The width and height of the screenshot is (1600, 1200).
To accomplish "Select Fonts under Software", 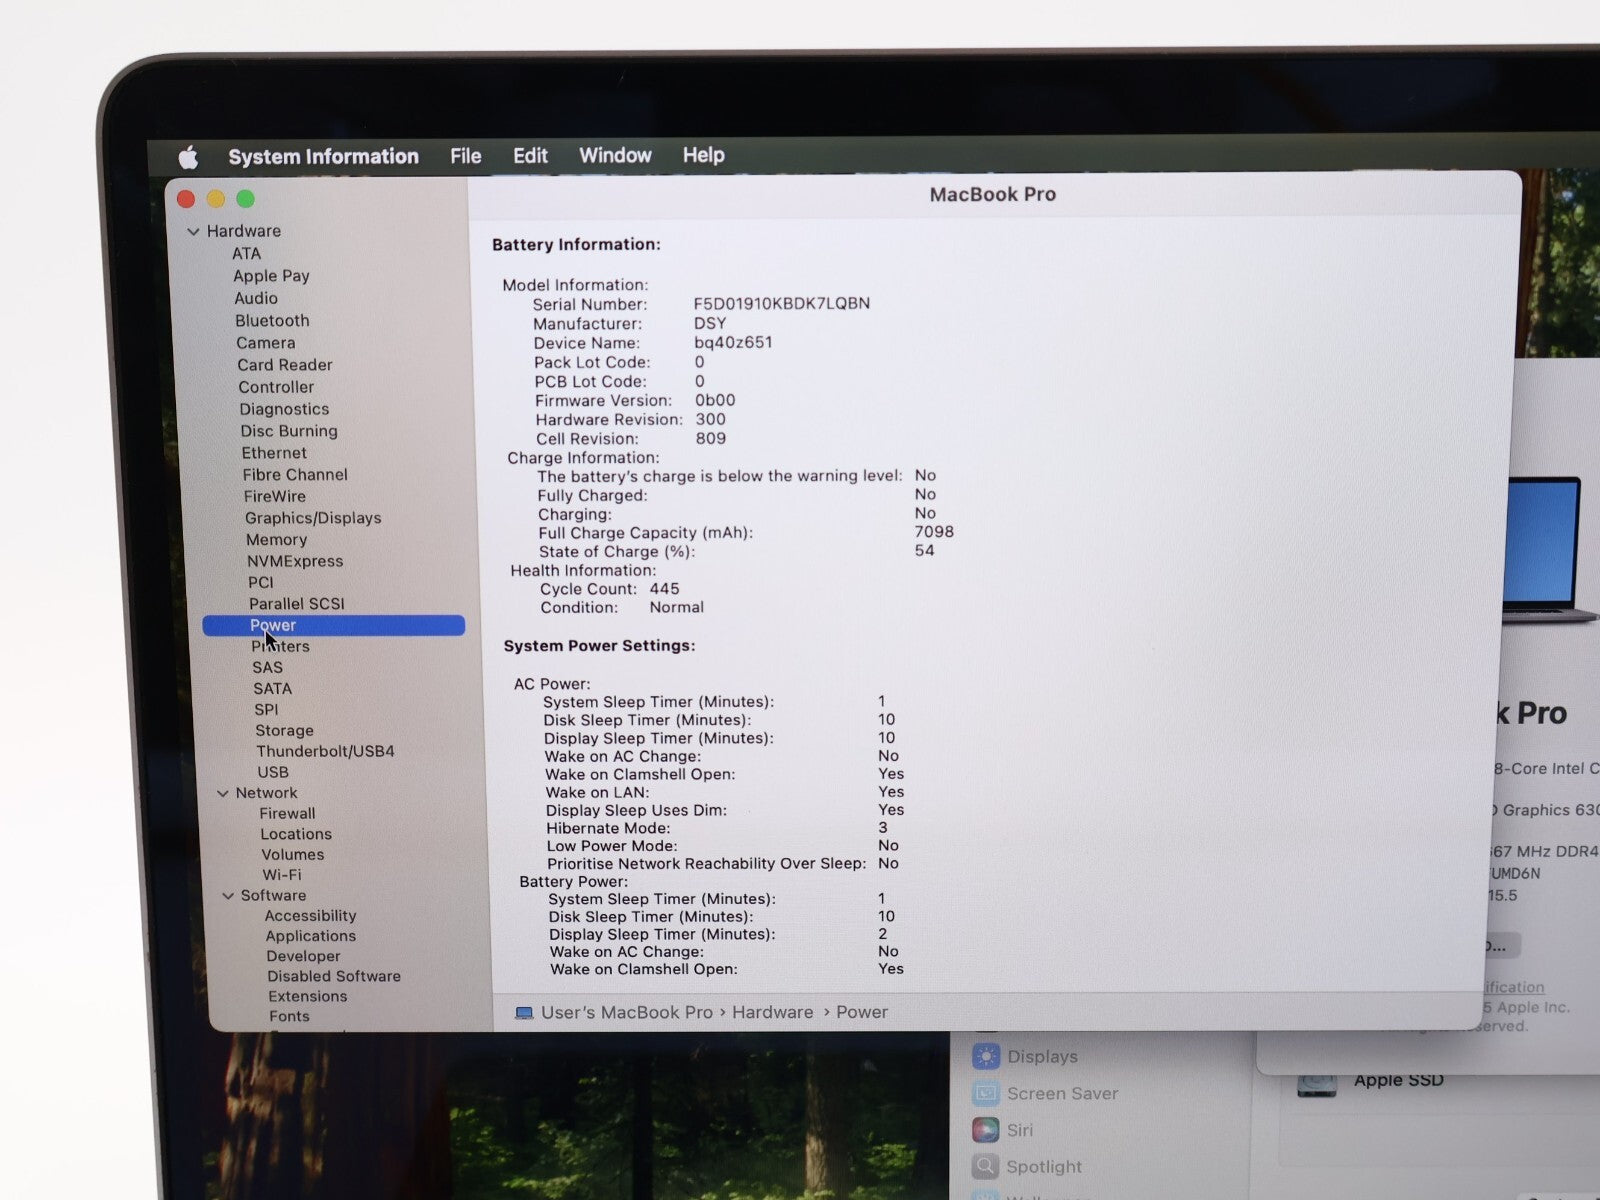I will pyautogui.click(x=289, y=1016).
